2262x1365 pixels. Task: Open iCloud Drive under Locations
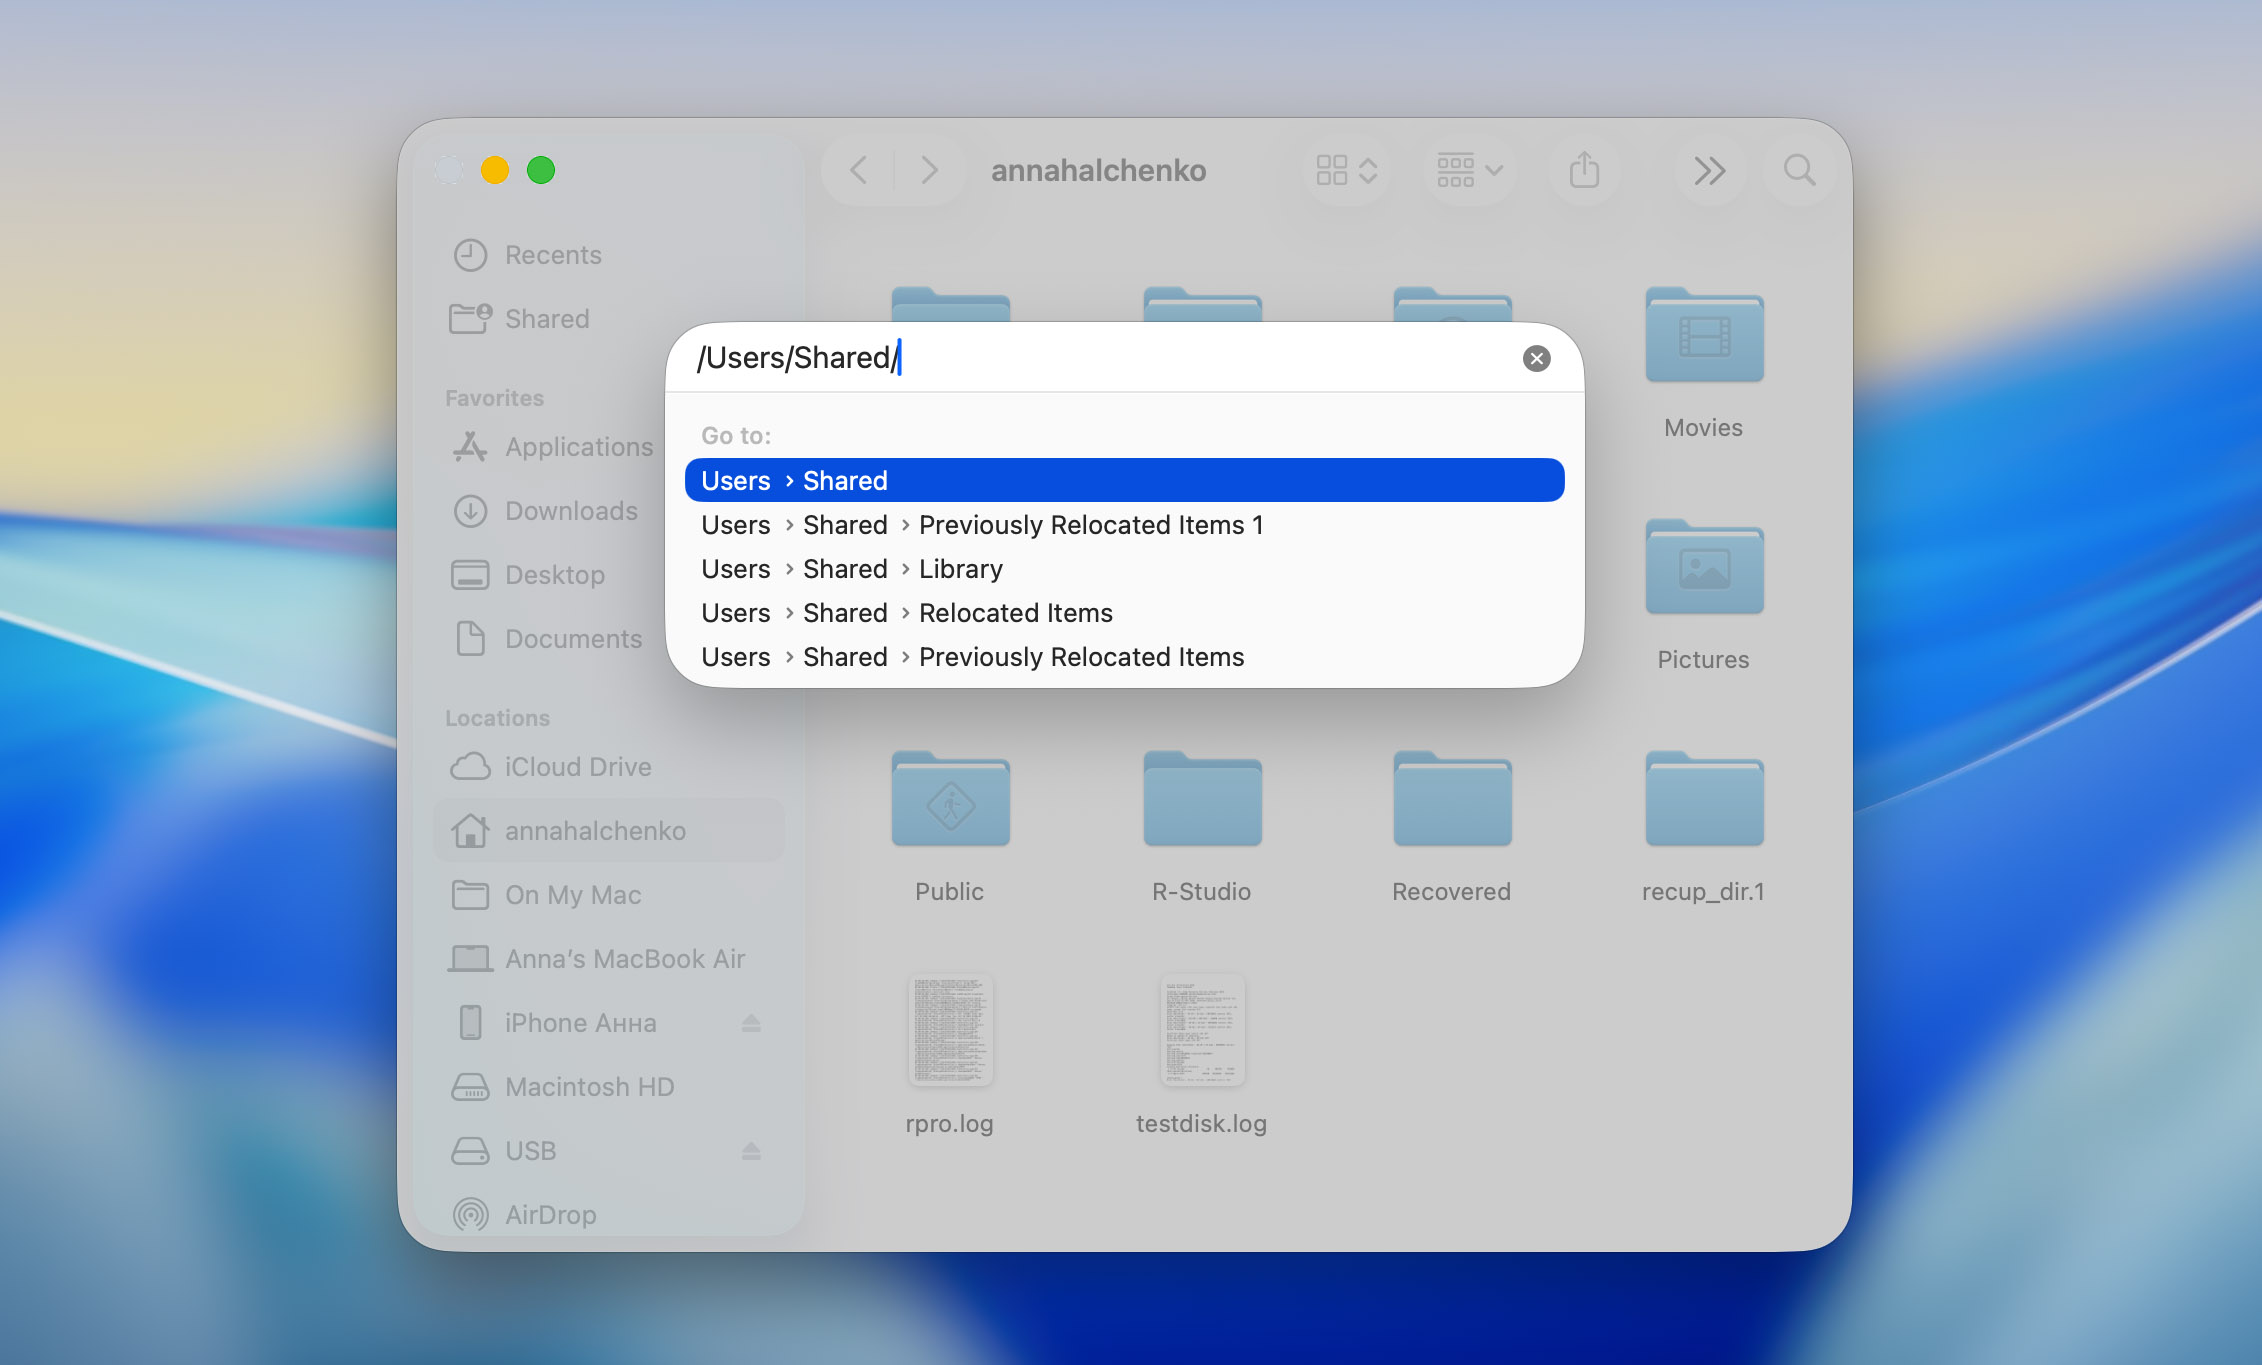pyautogui.click(x=575, y=766)
